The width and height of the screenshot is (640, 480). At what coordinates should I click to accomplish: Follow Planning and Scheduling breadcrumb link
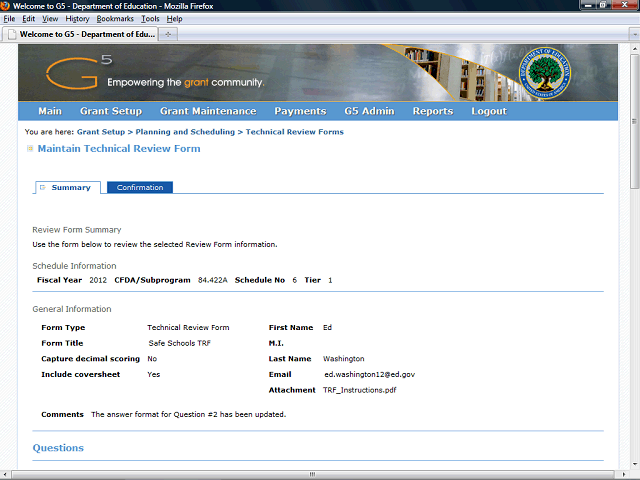185,132
